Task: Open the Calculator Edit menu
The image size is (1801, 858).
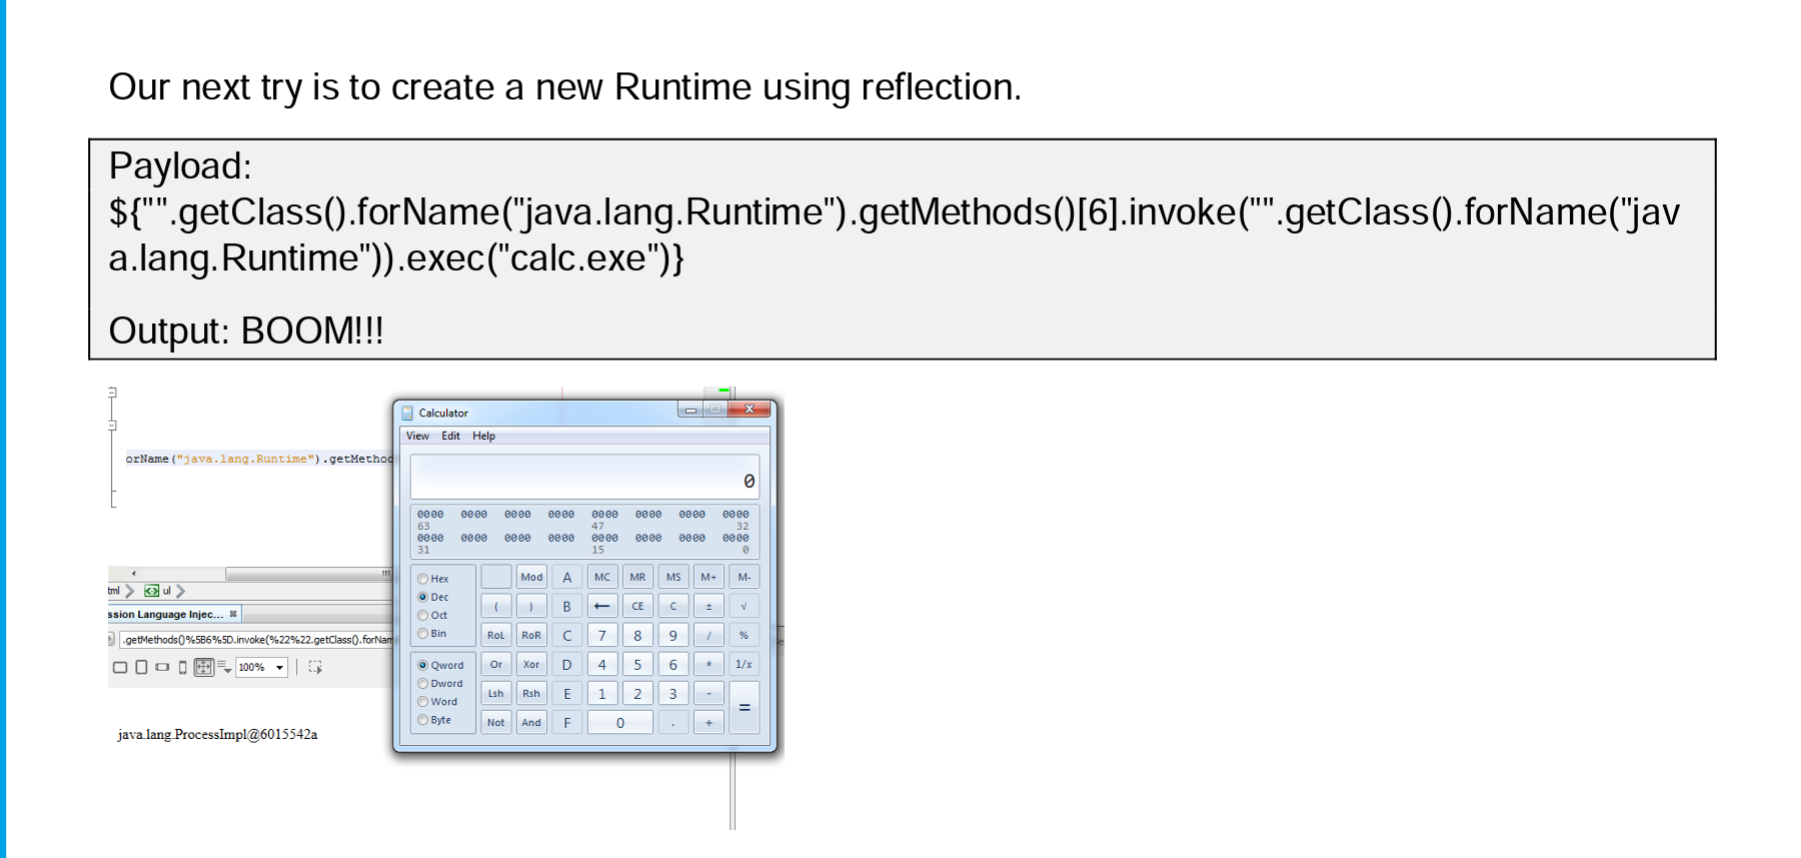Action: (451, 436)
